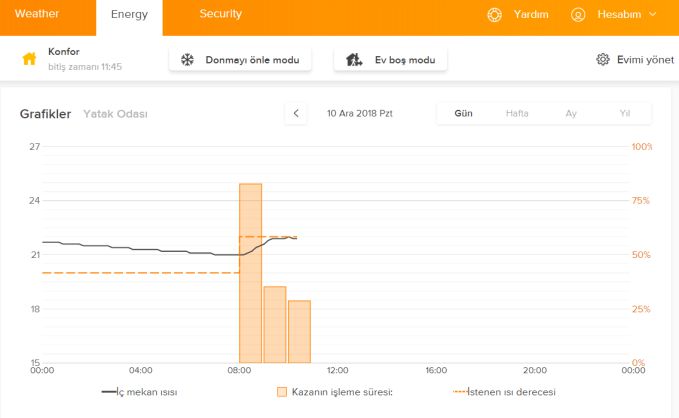Click the user account icon beside Hesabım
Screen dimensions: 679x418
click(578, 15)
